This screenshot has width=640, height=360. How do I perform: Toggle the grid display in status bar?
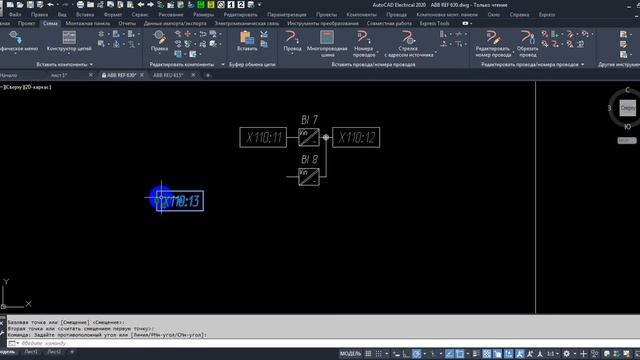[368, 354]
